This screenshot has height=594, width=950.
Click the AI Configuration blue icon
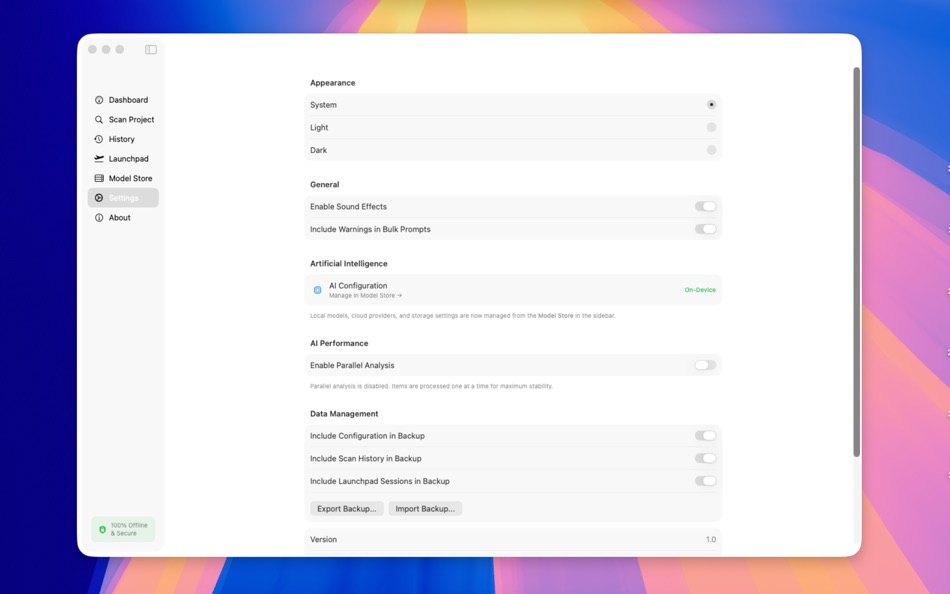(x=318, y=289)
